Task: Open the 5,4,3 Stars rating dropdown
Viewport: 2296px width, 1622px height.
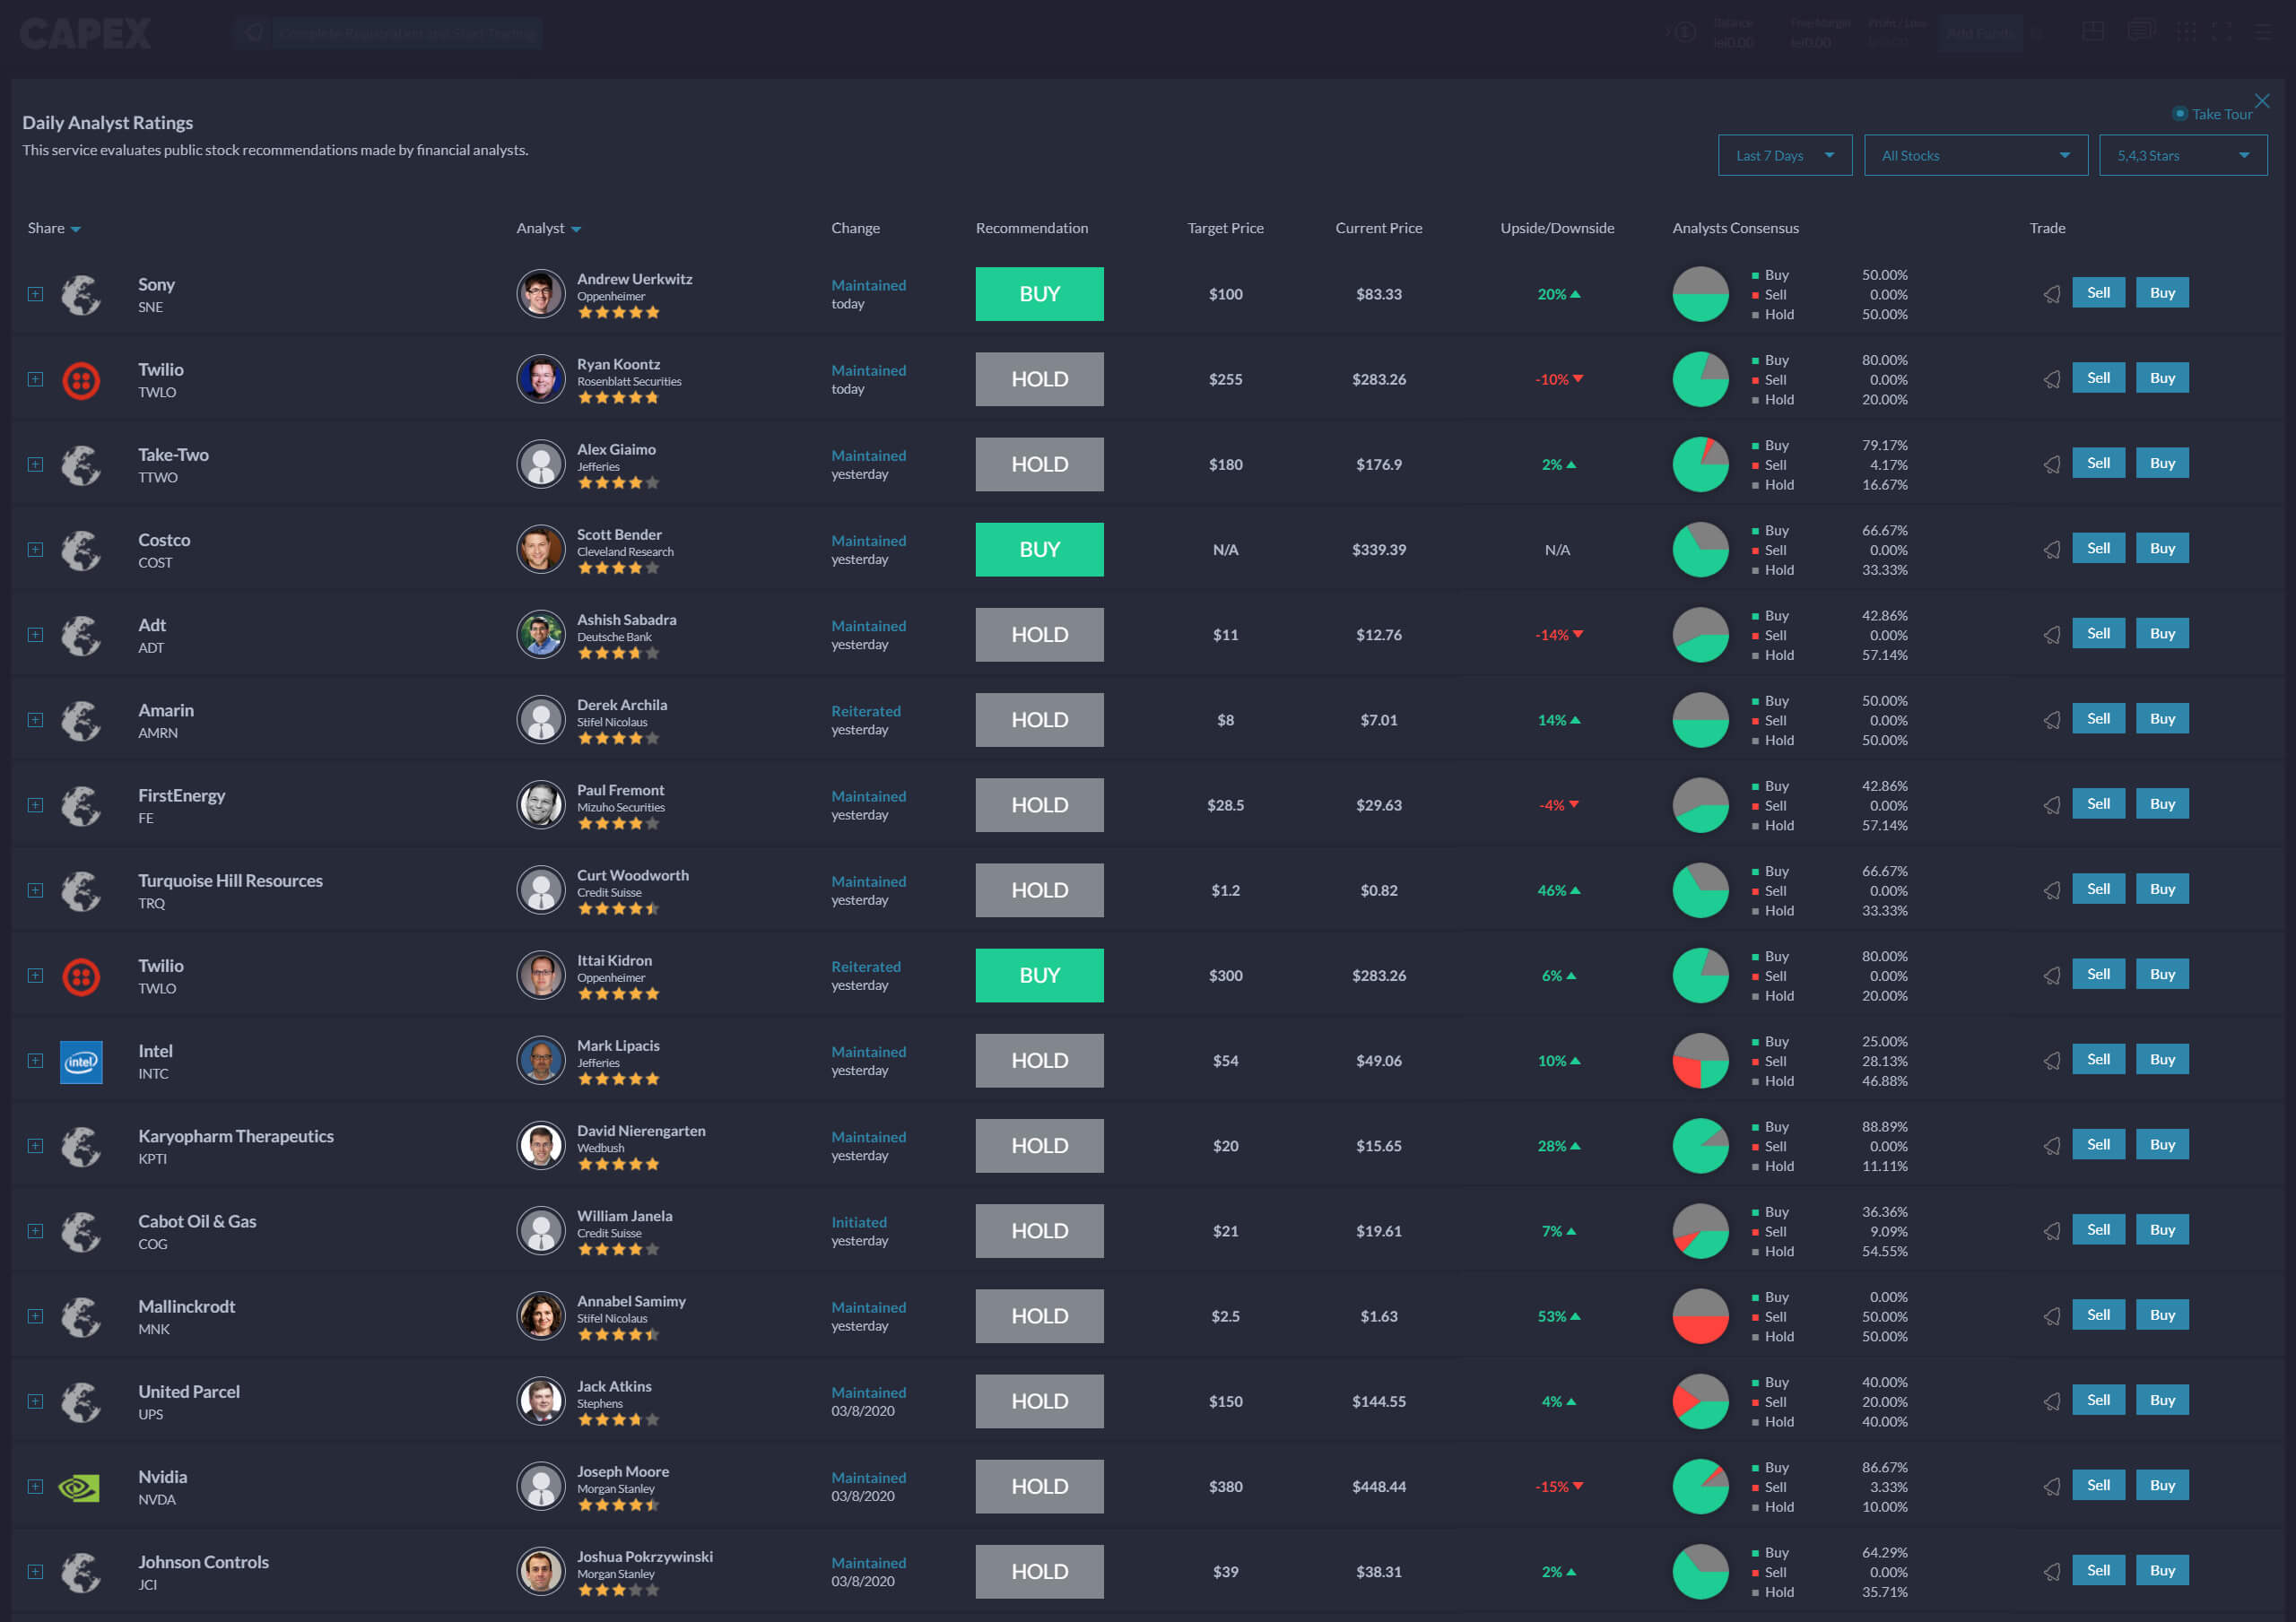Action: coord(2182,156)
